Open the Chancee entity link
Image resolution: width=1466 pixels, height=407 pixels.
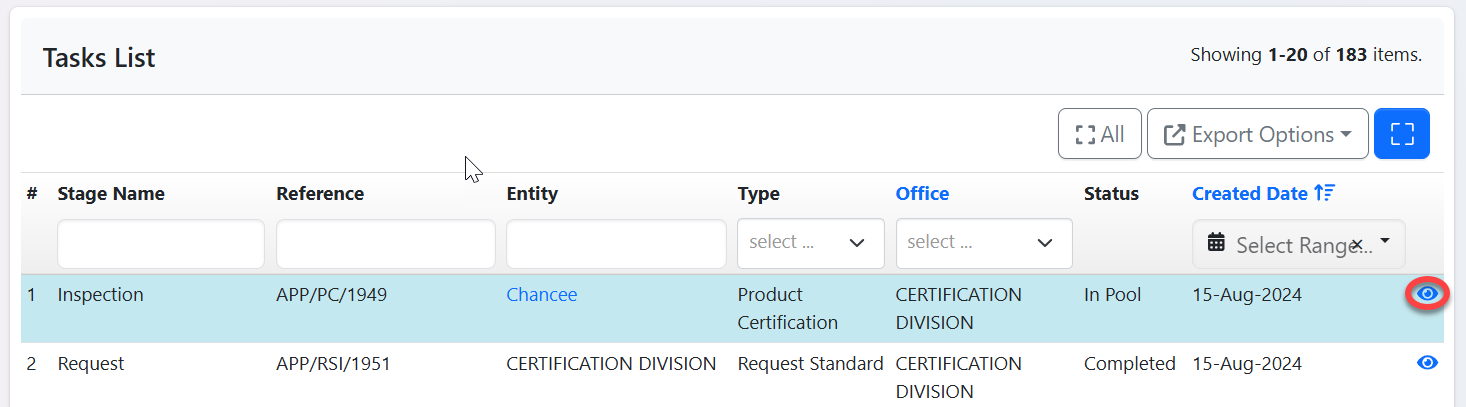tap(541, 295)
